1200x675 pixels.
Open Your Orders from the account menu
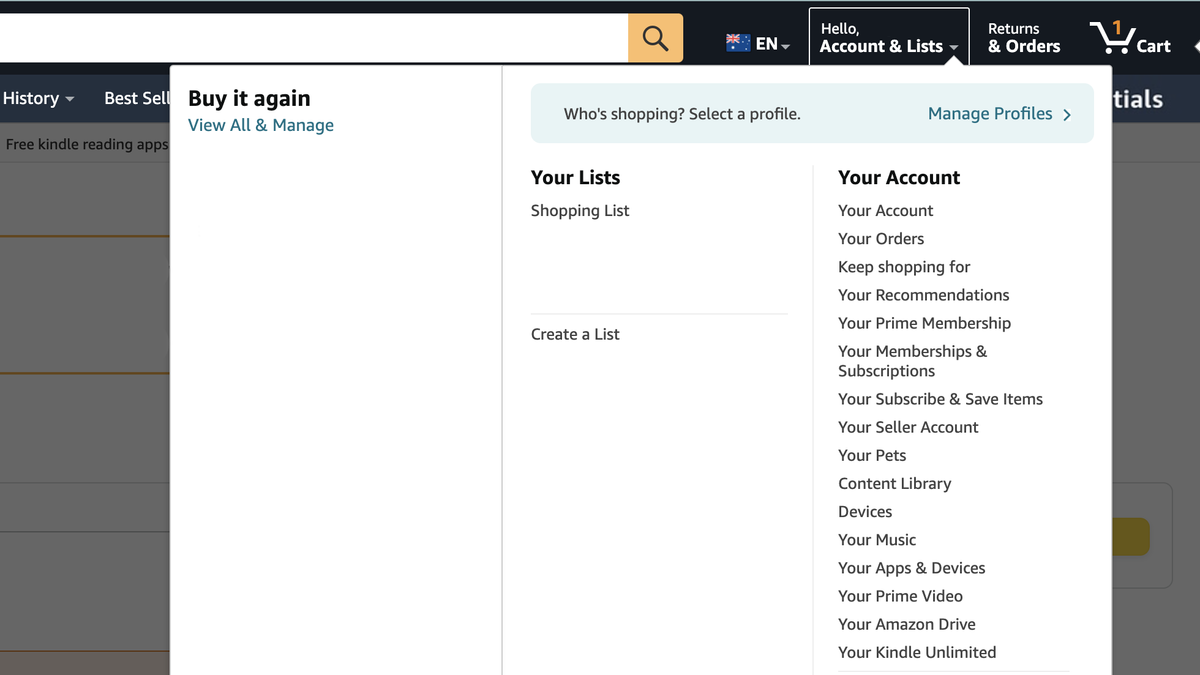click(880, 238)
